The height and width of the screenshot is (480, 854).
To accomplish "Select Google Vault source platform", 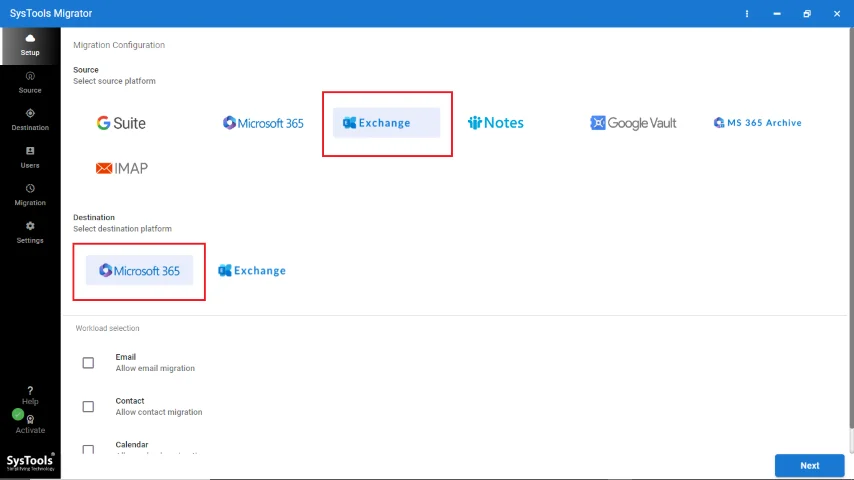I will click(633, 123).
